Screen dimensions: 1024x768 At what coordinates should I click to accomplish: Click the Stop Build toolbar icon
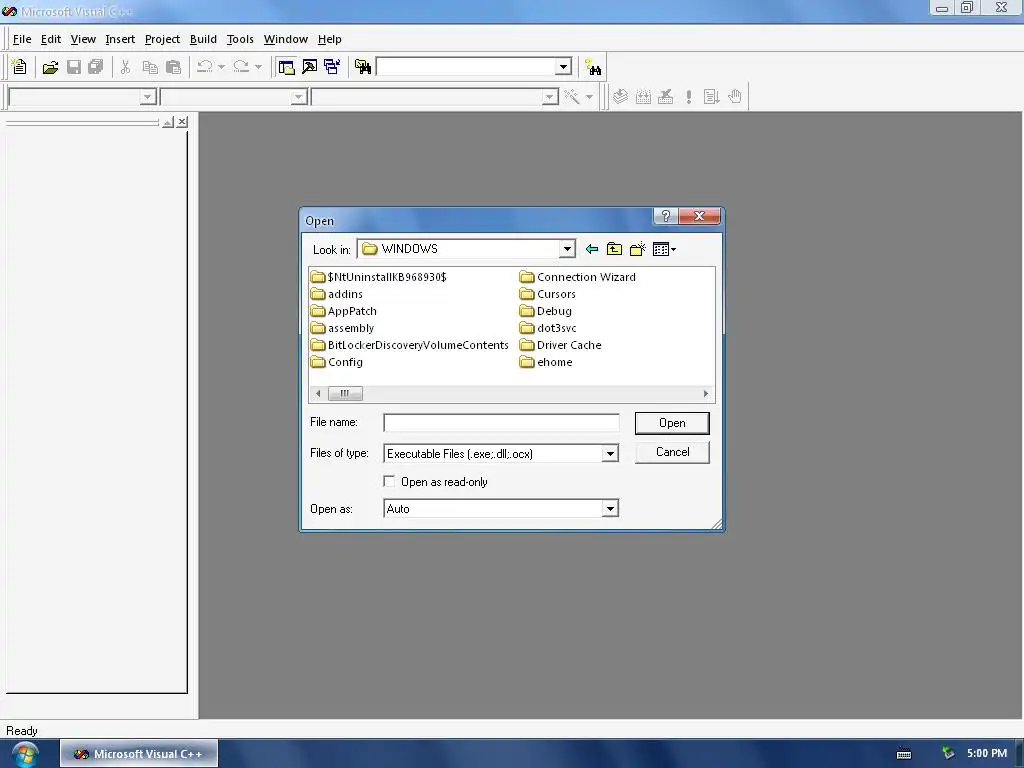coord(665,97)
